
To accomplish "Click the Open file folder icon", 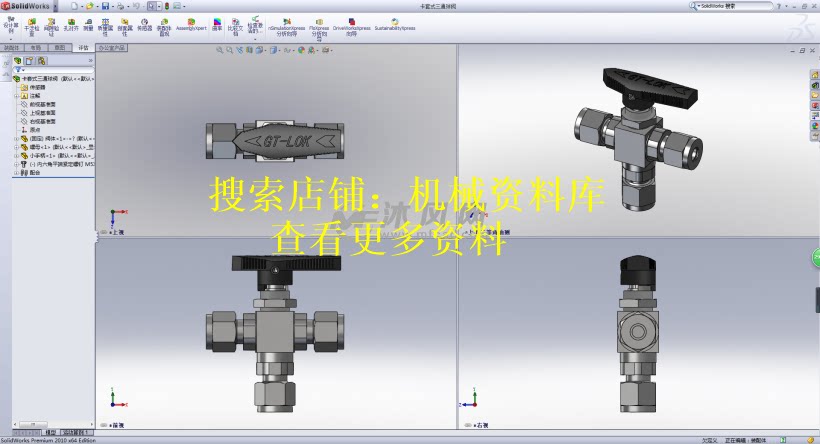I will coord(89,6).
